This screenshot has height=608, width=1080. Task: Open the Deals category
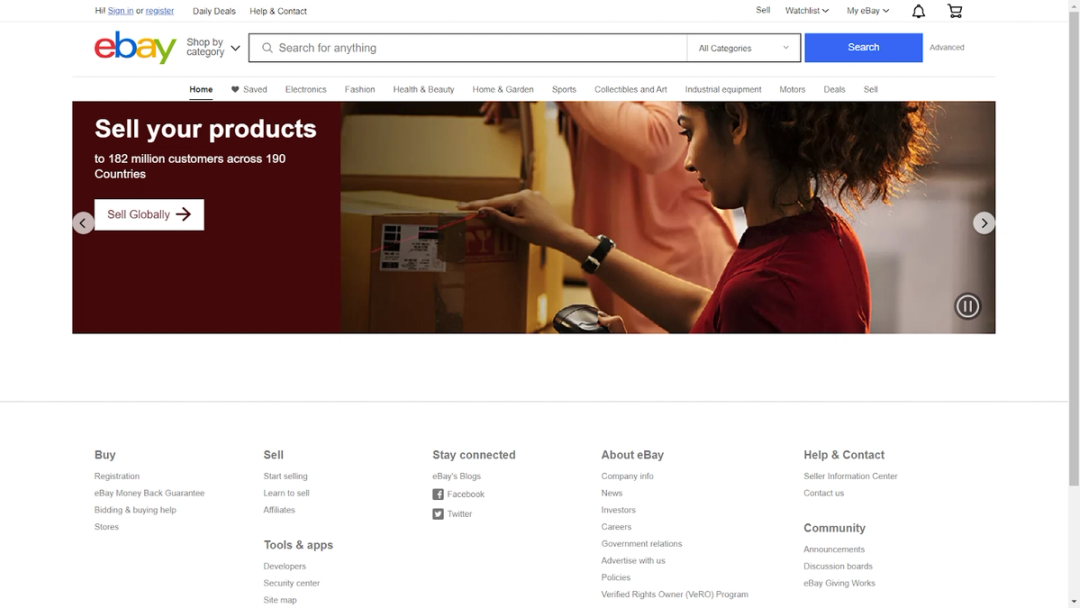click(834, 90)
